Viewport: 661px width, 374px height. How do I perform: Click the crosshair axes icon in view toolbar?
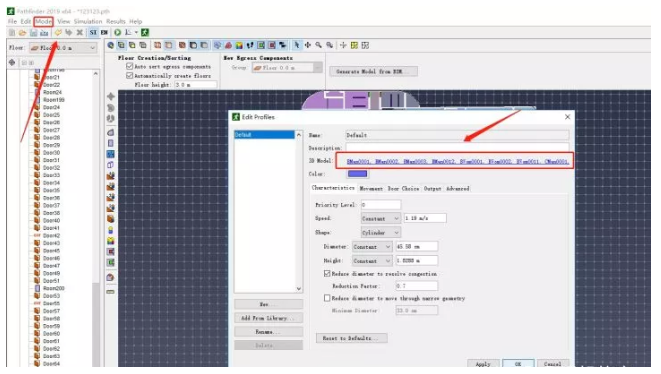coord(343,45)
